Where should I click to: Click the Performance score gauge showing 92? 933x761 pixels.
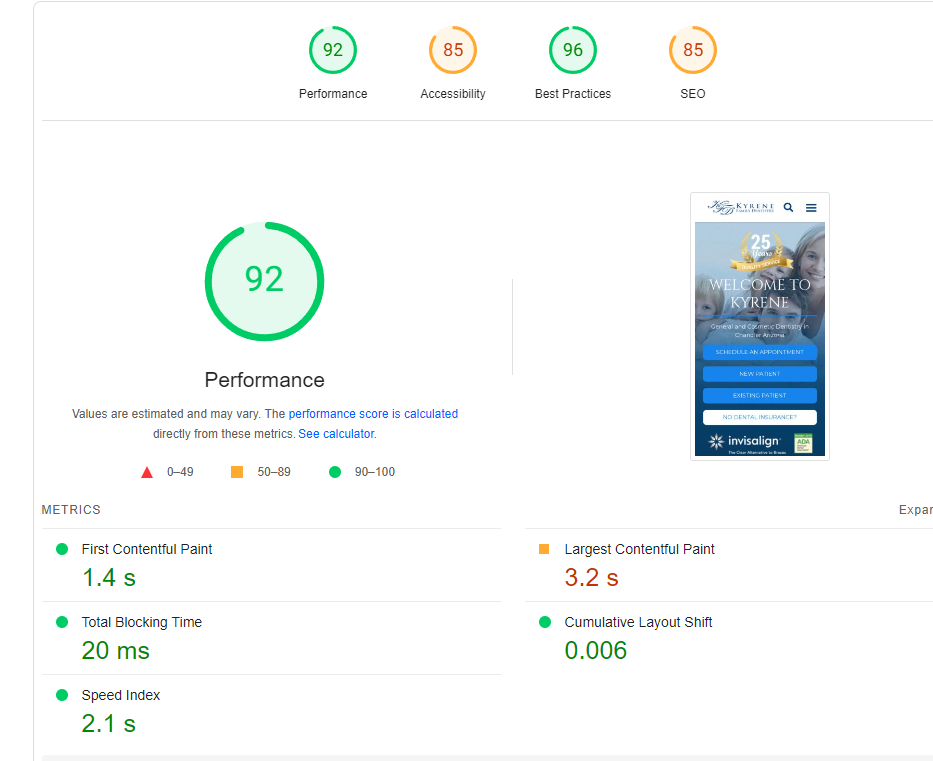(333, 50)
